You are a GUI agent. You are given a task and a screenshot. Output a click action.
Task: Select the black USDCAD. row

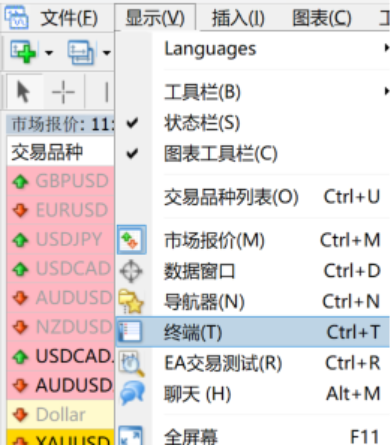coord(60,356)
